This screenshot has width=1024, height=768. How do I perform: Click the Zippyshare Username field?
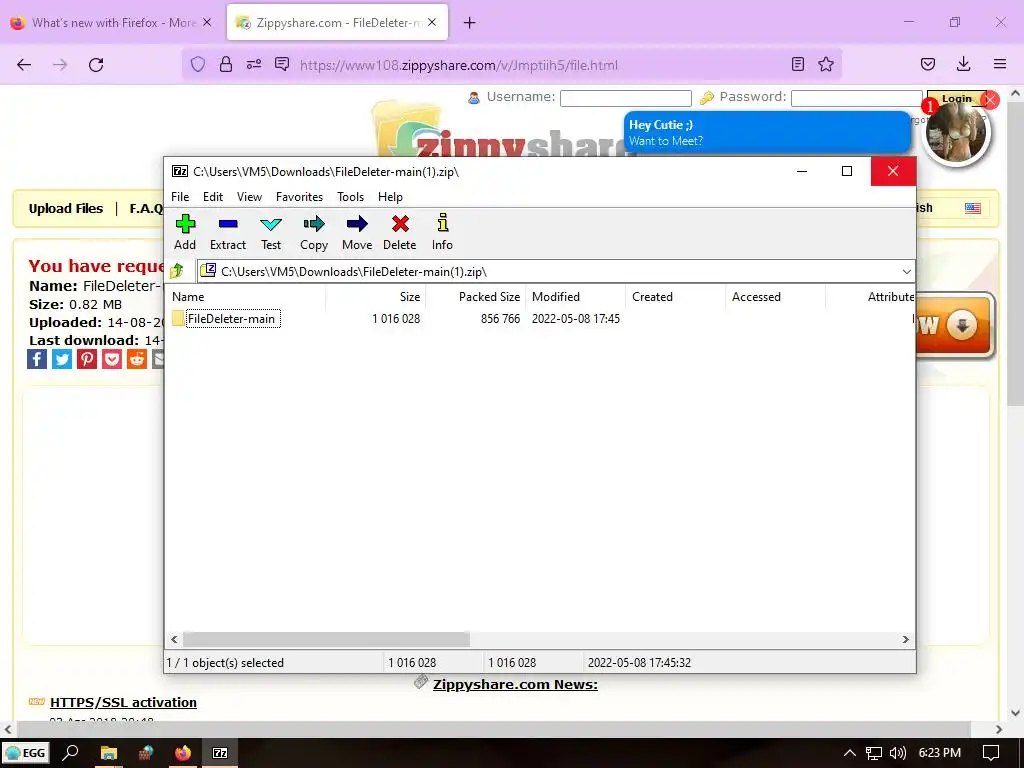[x=626, y=98]
